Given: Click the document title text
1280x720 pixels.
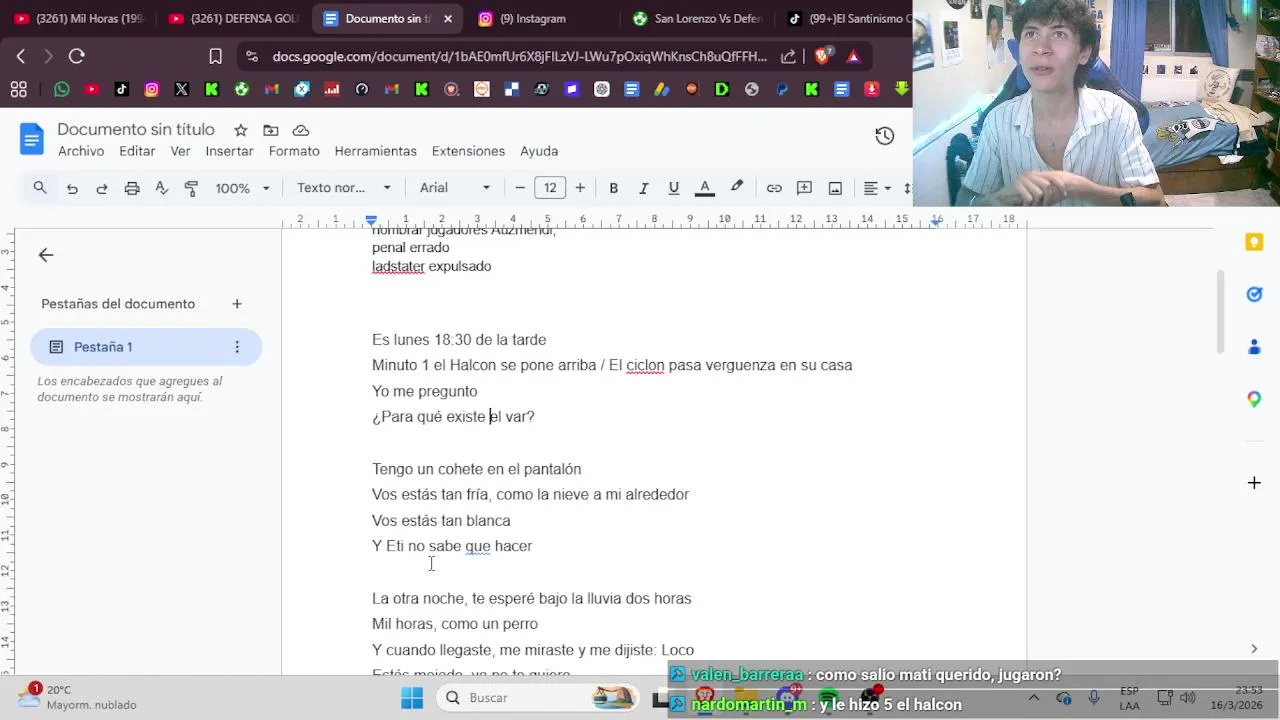Looking at the screenshot, I should click(x=136, y=130).
